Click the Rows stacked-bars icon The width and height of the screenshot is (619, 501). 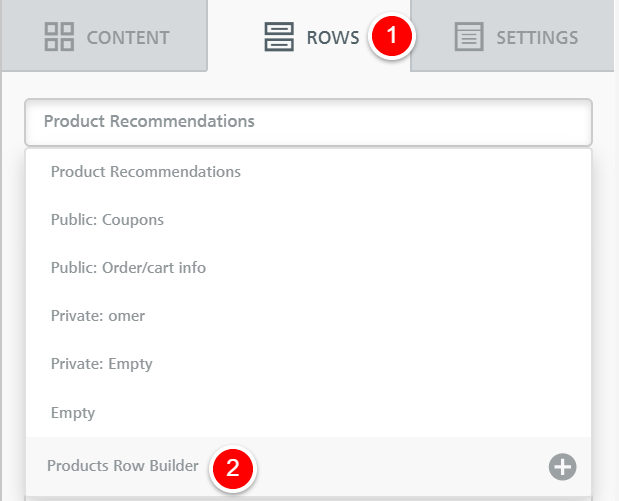click(x=279, y=37)
